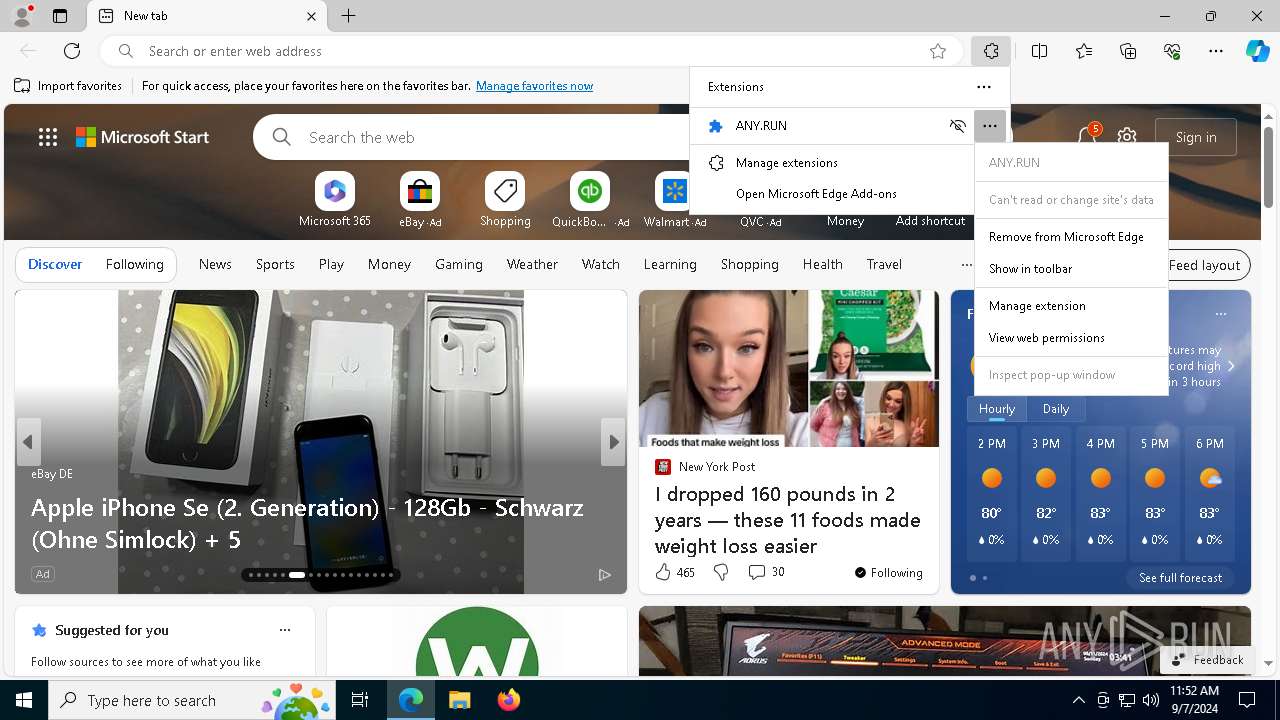Open the Gaming feed category

[x=459, y=264]
